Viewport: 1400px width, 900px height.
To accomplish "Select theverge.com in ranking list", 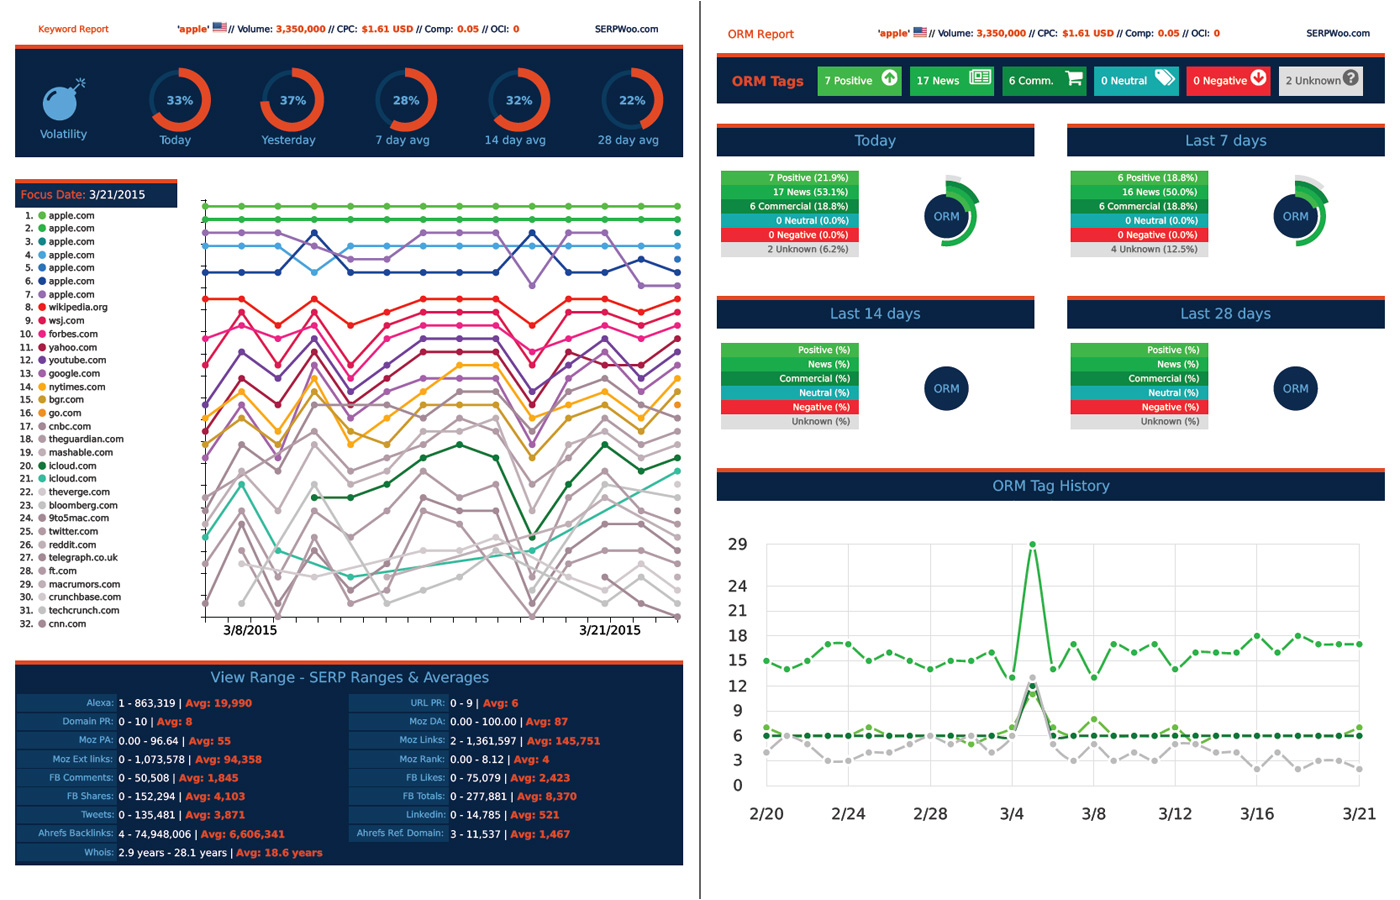I will coord(79,492).
